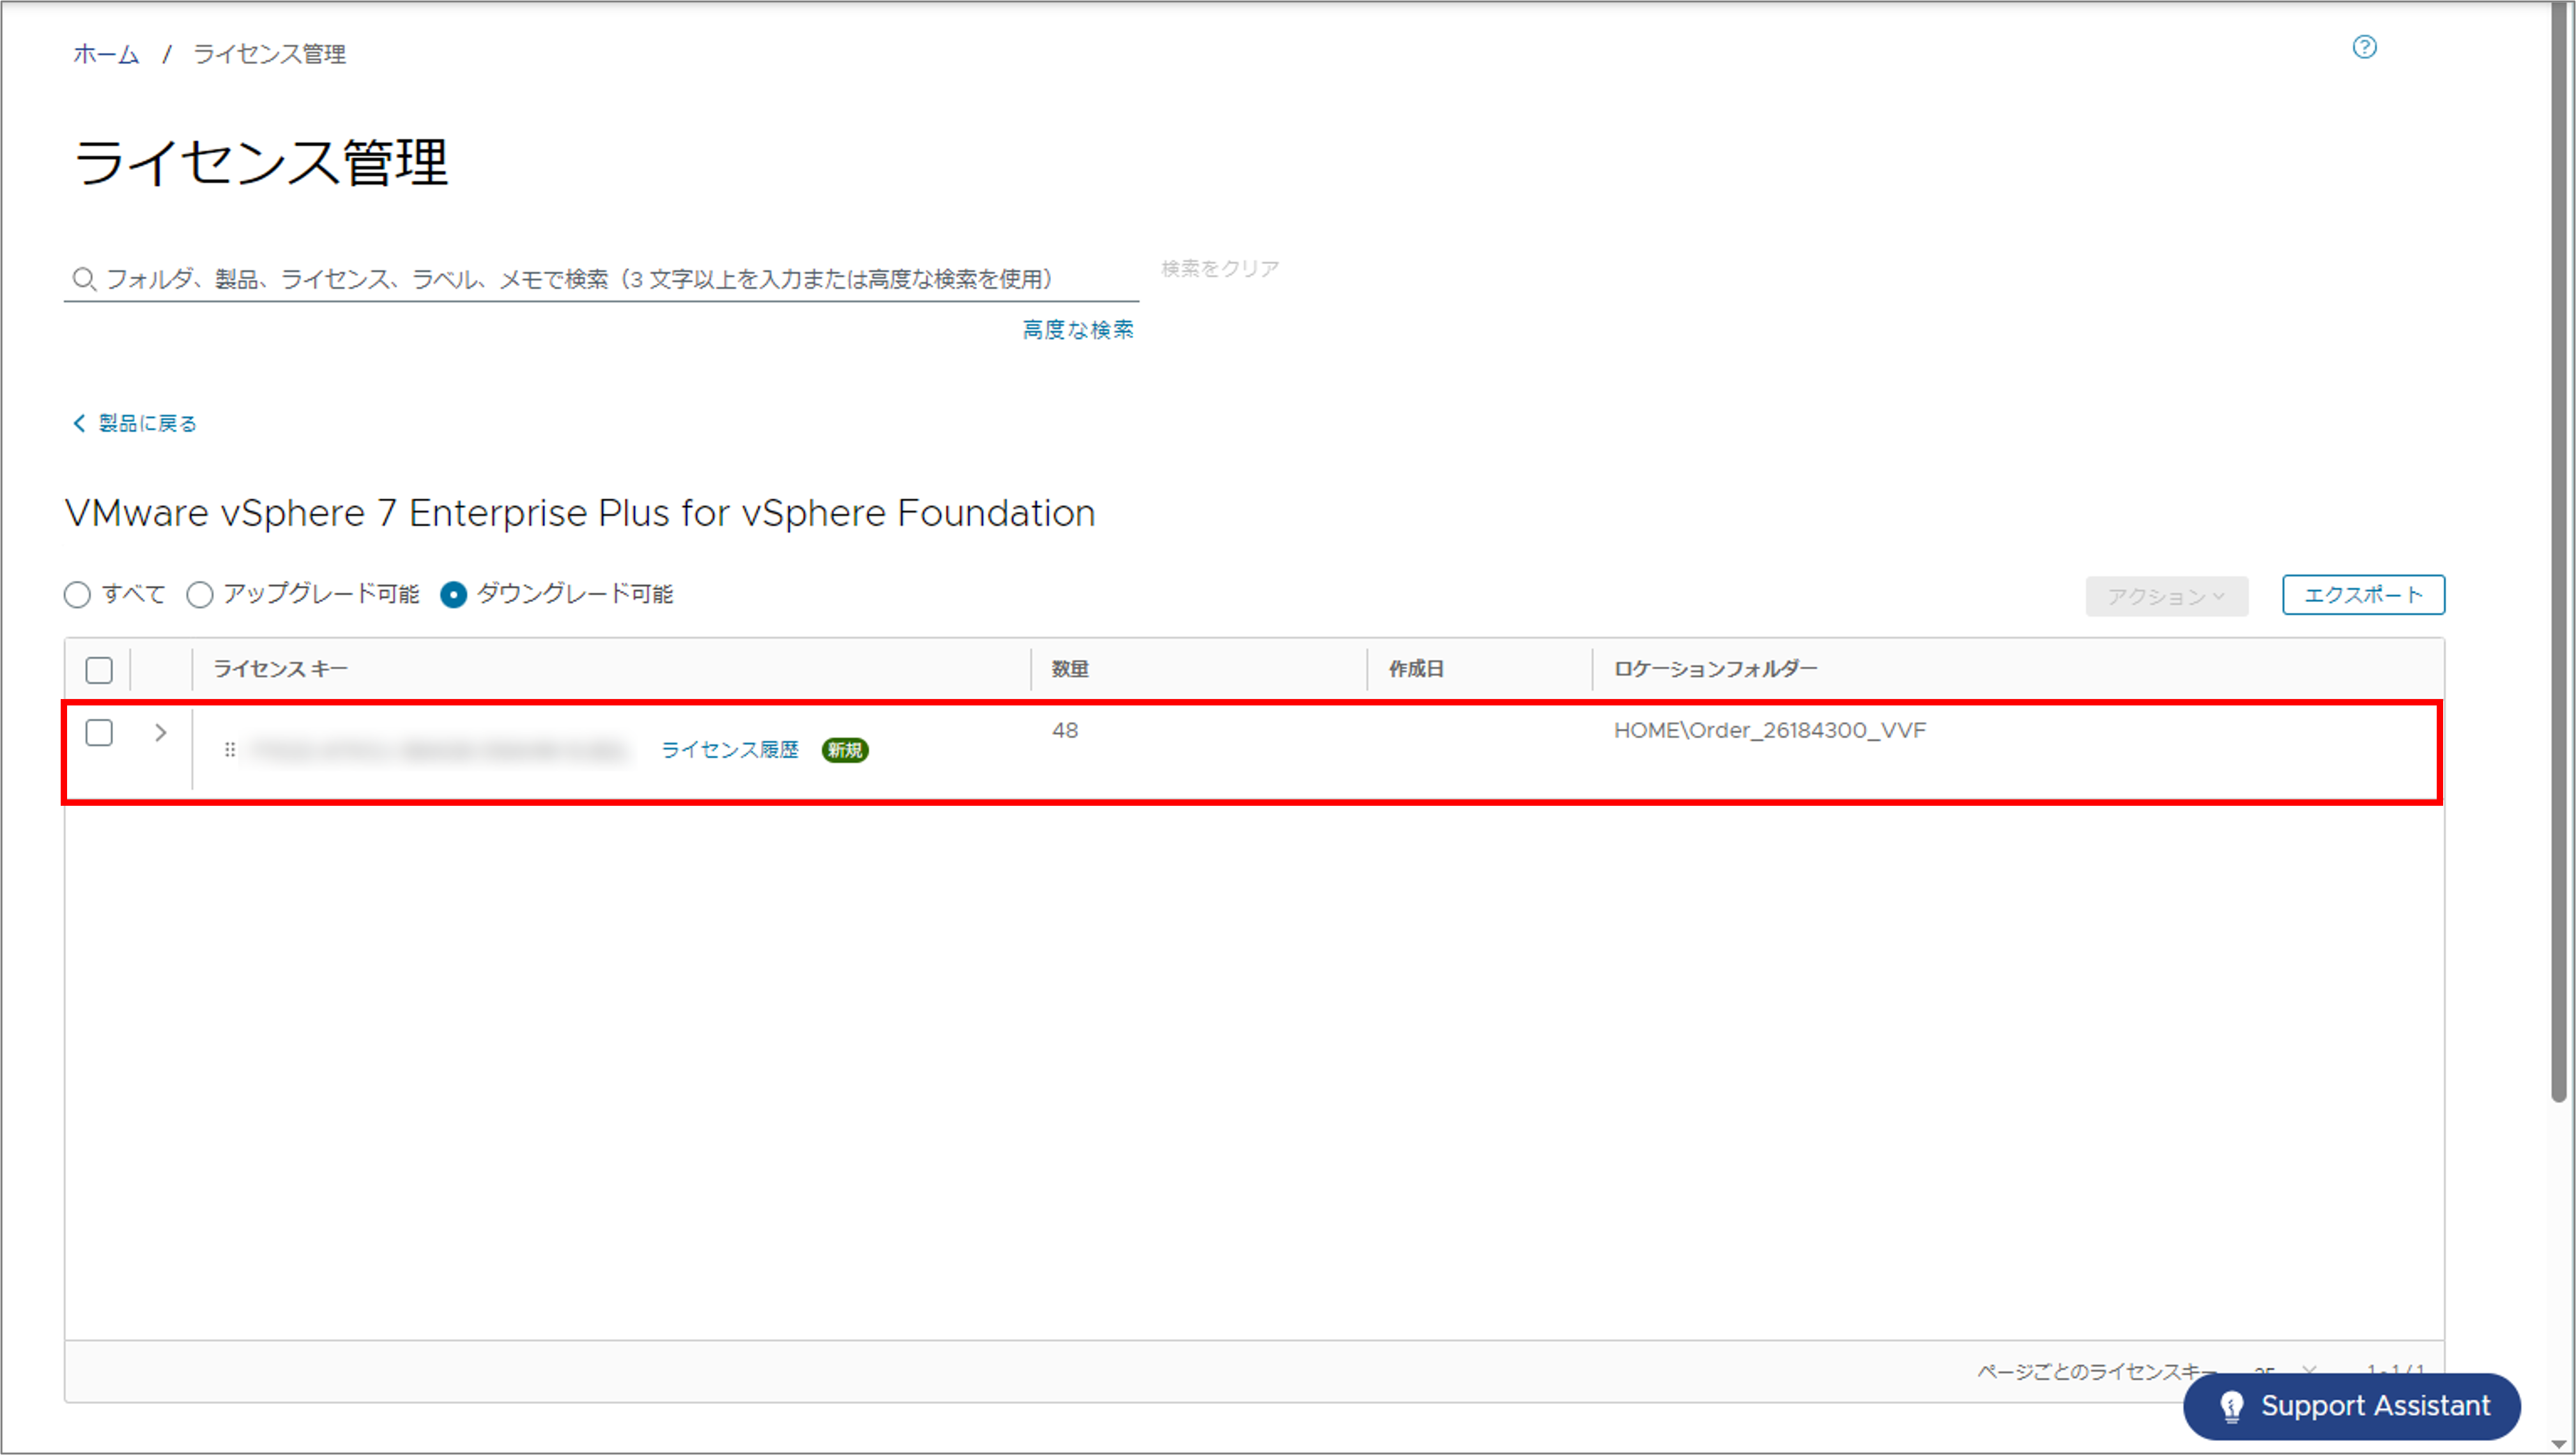Click the ライセンス キー column header
This screenshot has width=2576, height=1455.
click(x=281, y=669)
